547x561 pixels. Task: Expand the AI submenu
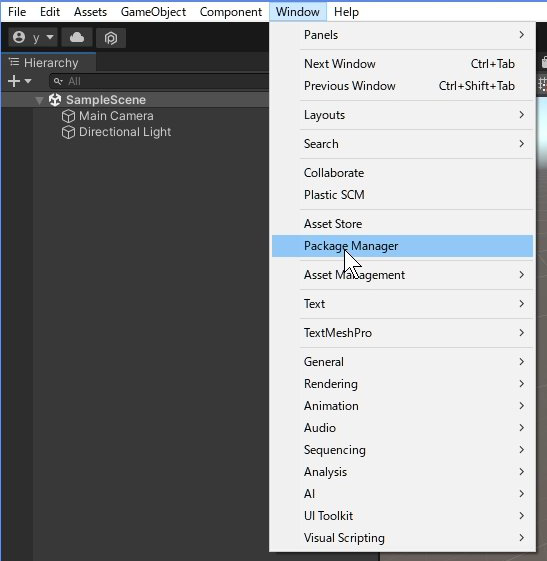point(402,494)
